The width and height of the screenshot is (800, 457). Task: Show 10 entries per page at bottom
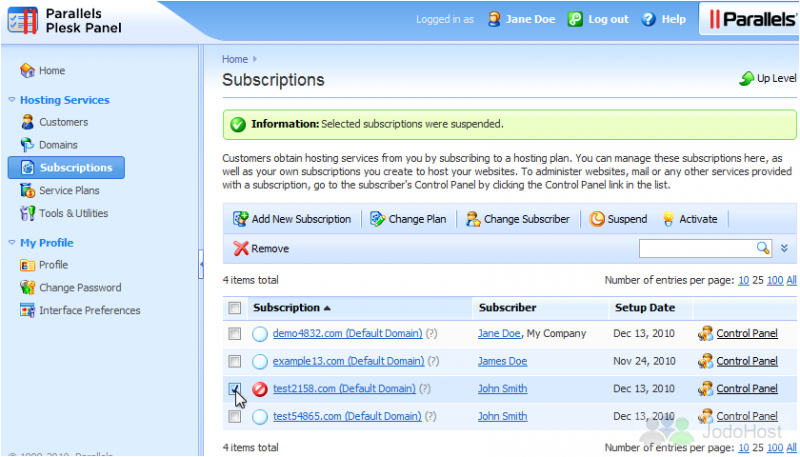pyautogui.click(x=744, y=447)
